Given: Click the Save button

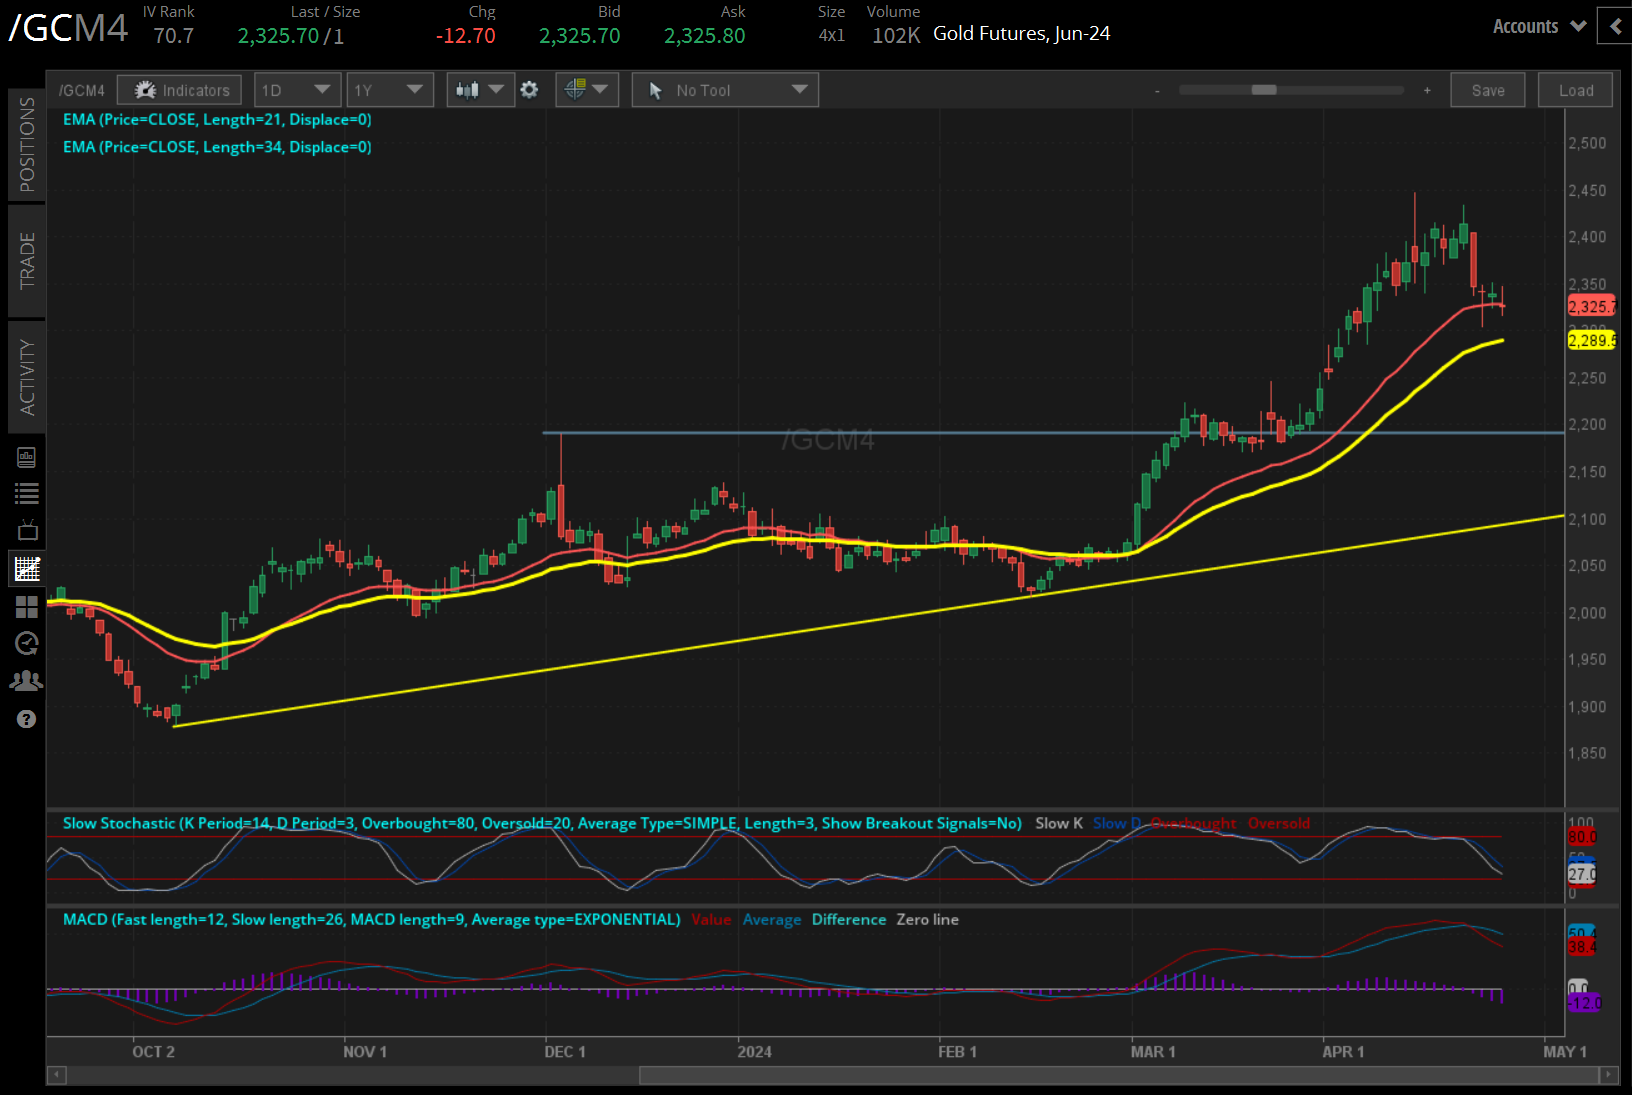Looking at the screenshot, I should (x=1487, y=90).
